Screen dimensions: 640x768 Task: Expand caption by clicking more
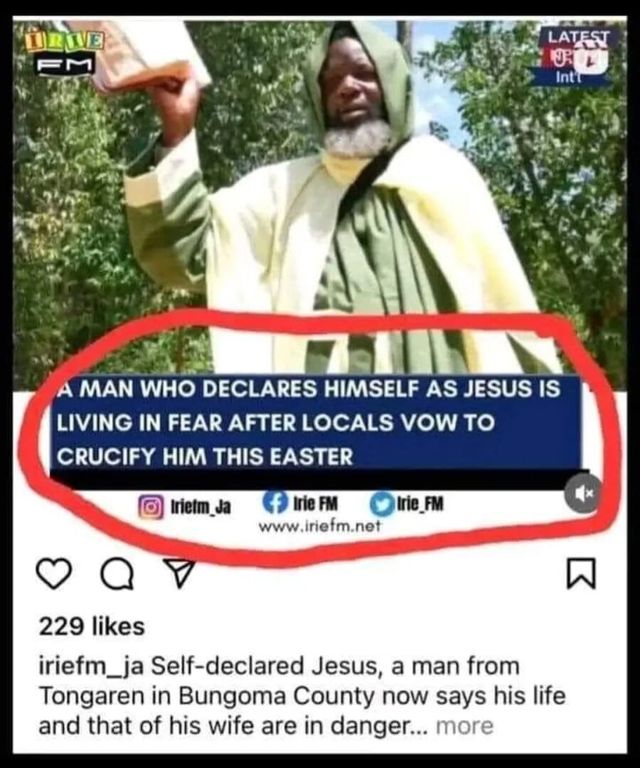[464, 725]
